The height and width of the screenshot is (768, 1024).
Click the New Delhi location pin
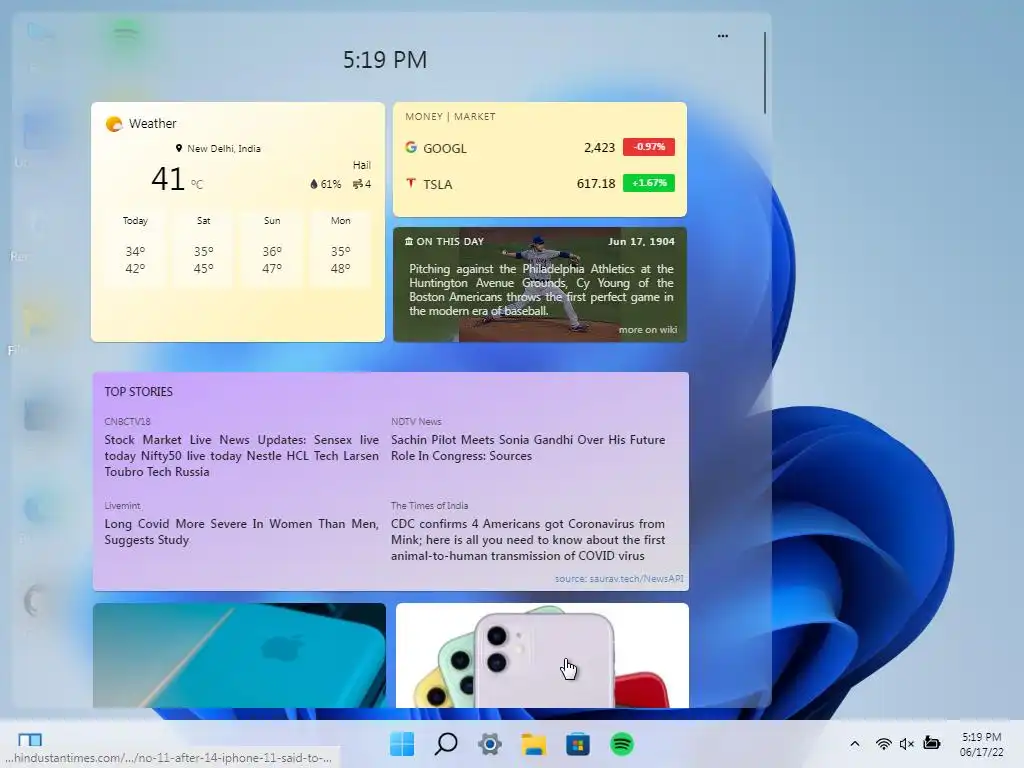pyautogui.click(x=179, y=148)
